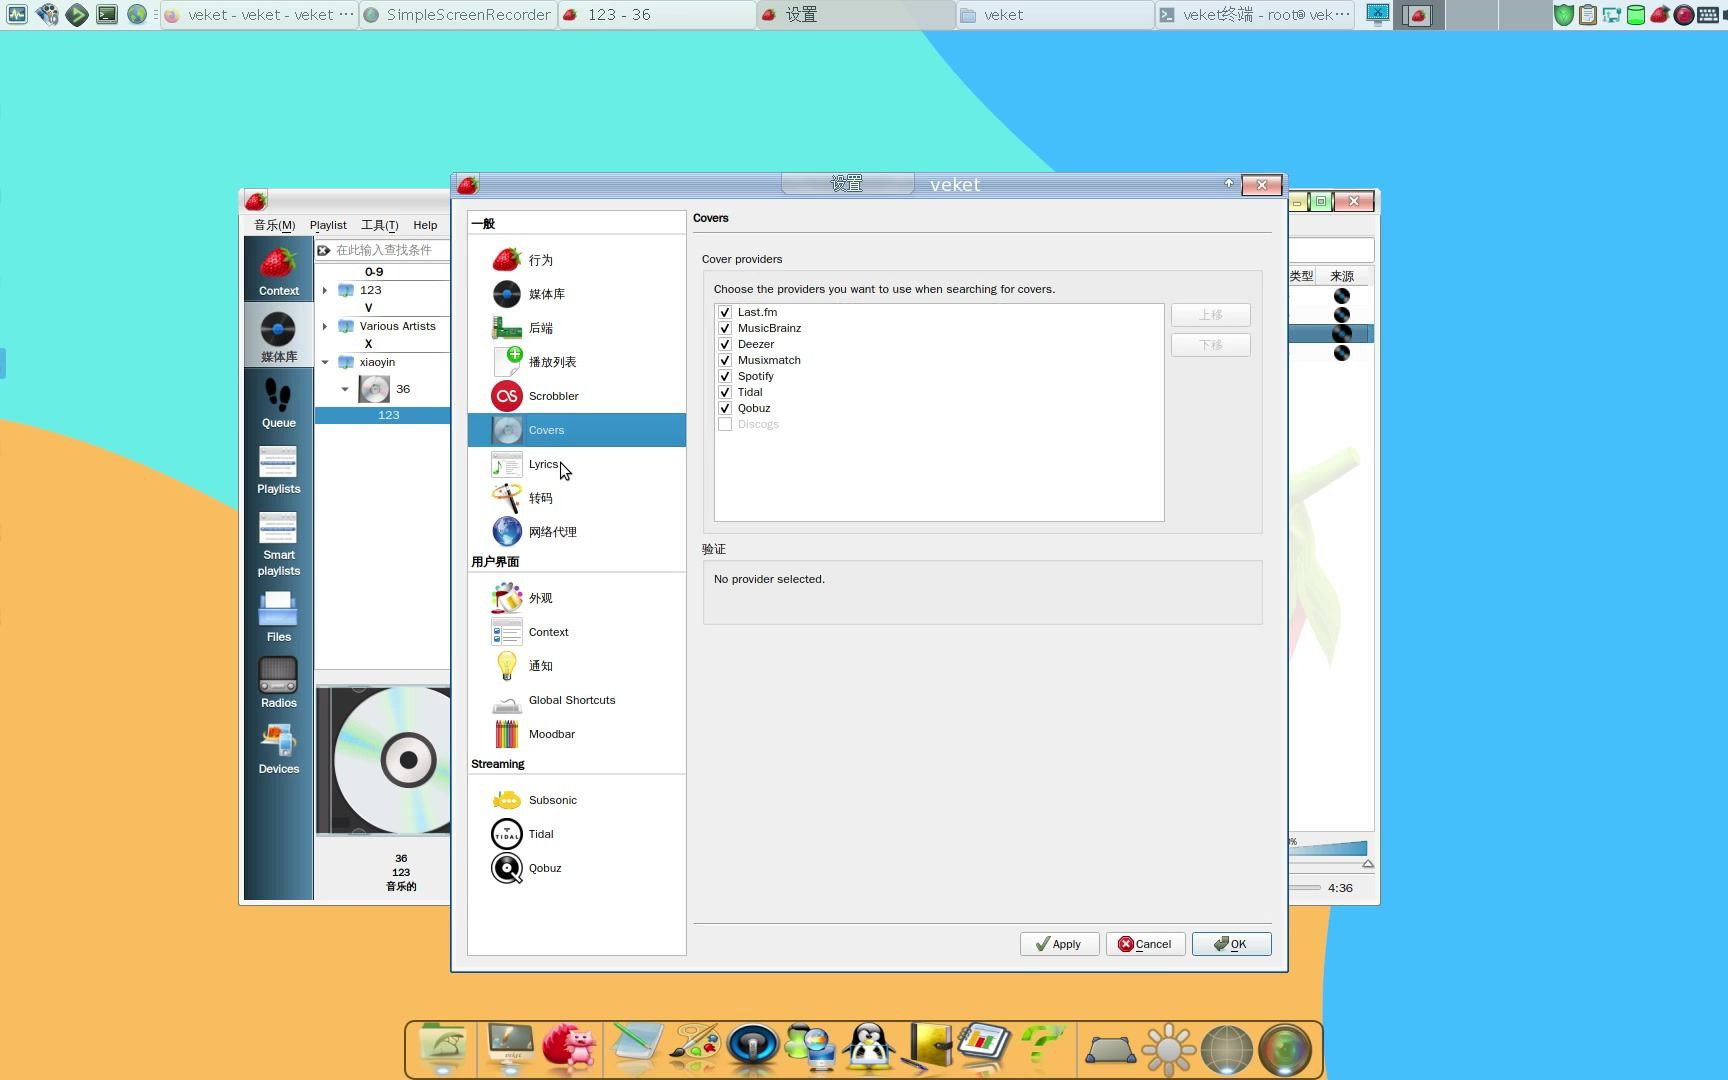
Task: Open the Help menu
Action: click(x=425, y=225)
